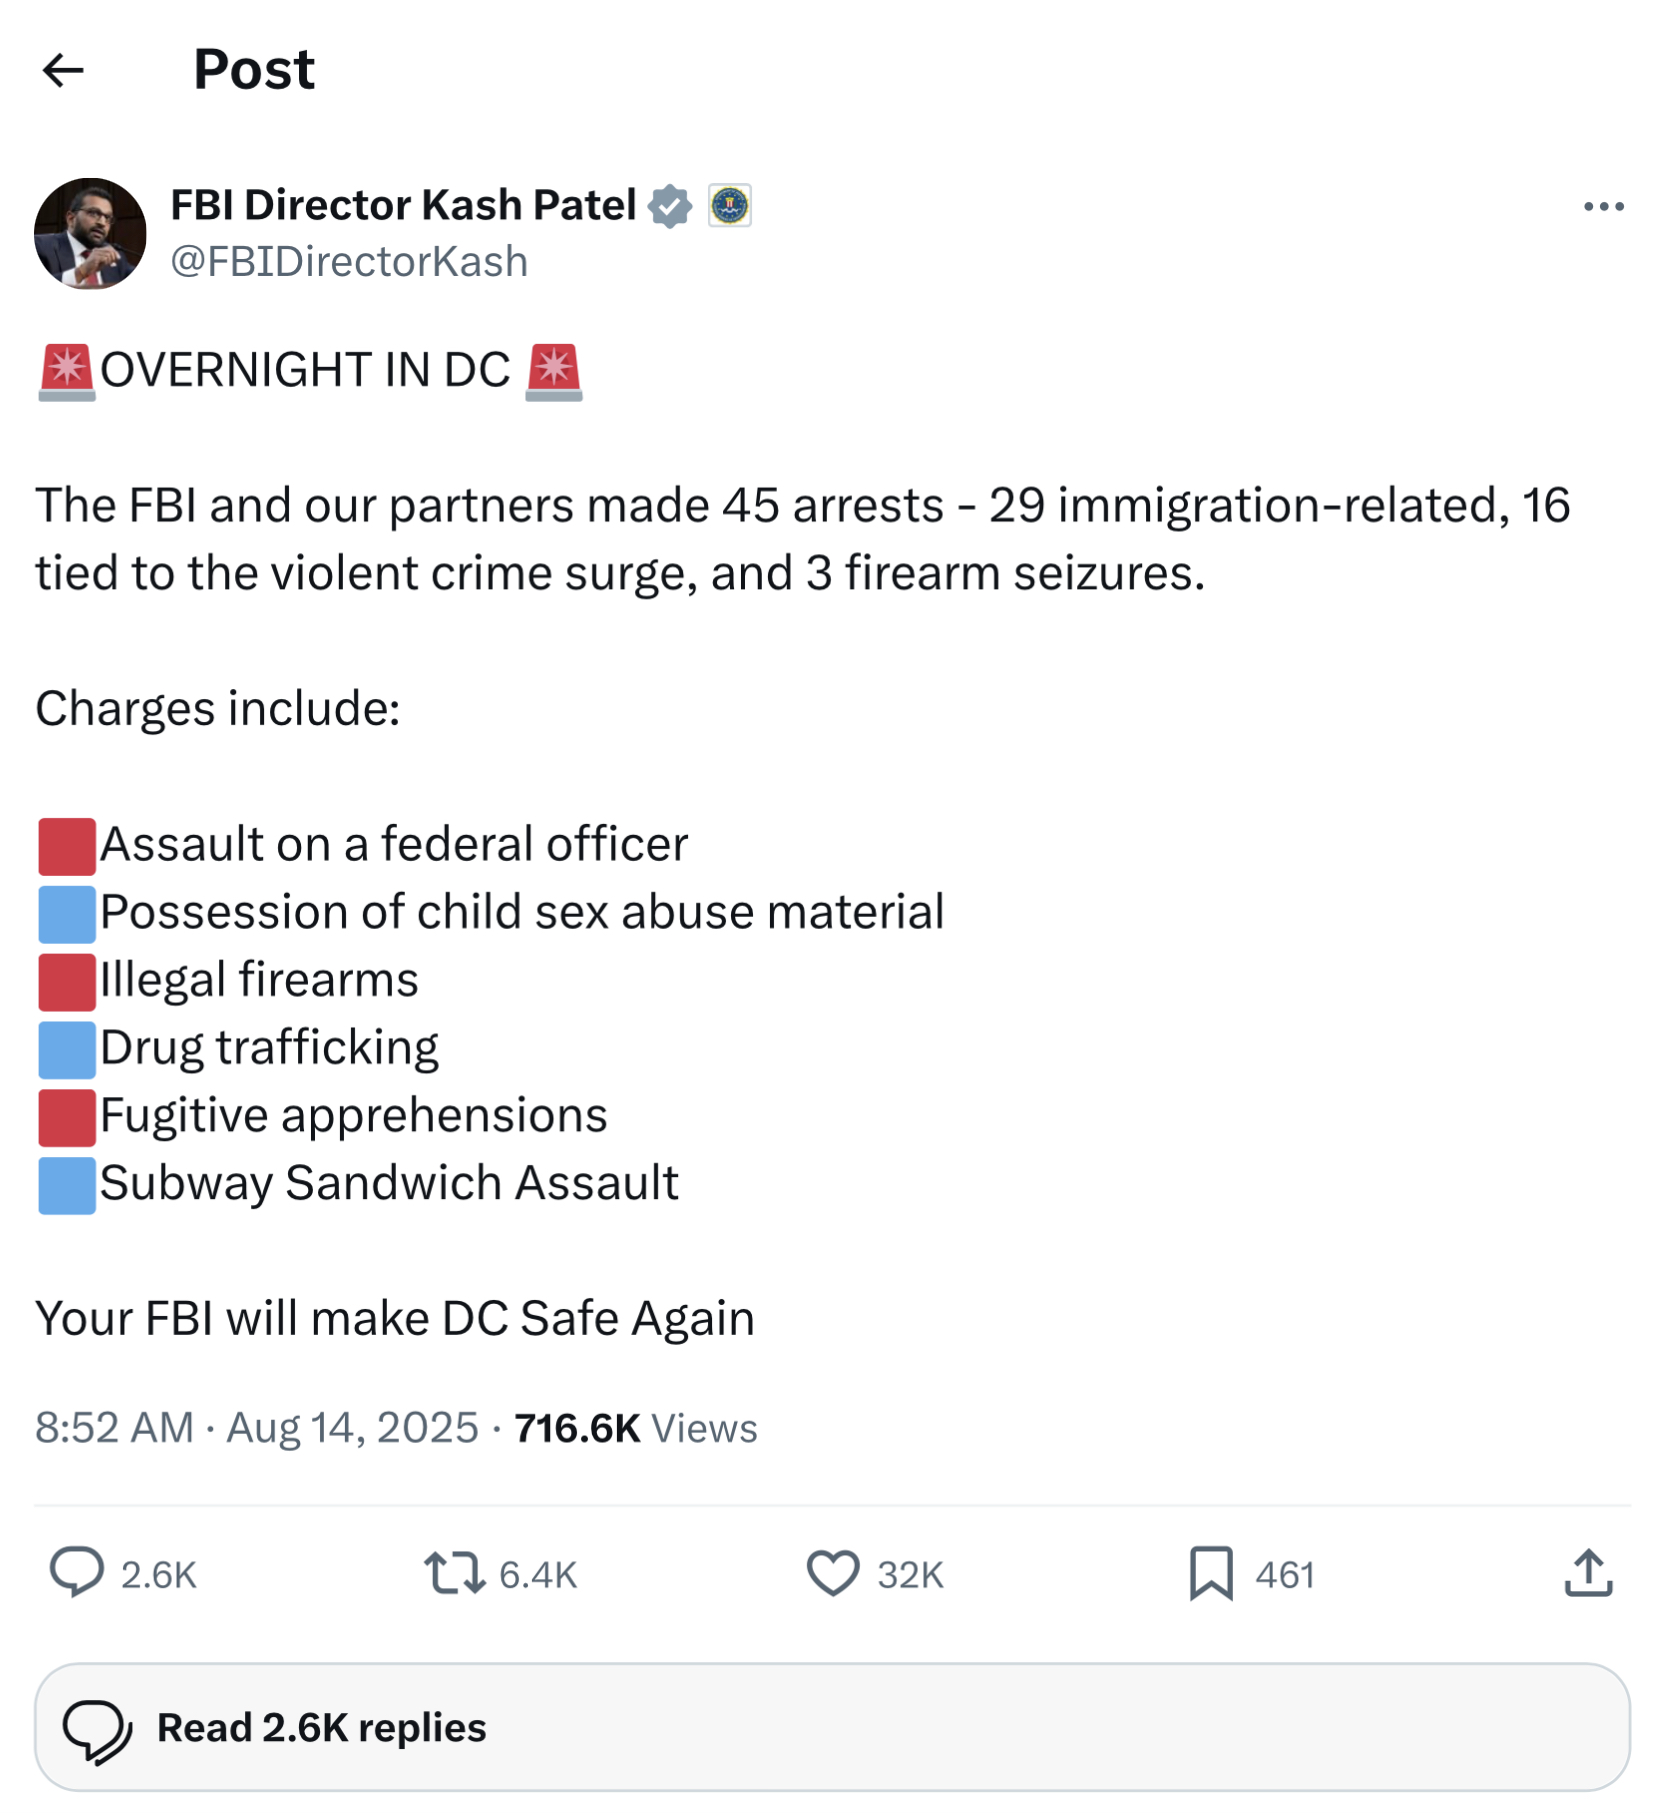Click the 461 bookmarks count
Screen dimensions: 1668x1814
[x=1285, y=1575]
